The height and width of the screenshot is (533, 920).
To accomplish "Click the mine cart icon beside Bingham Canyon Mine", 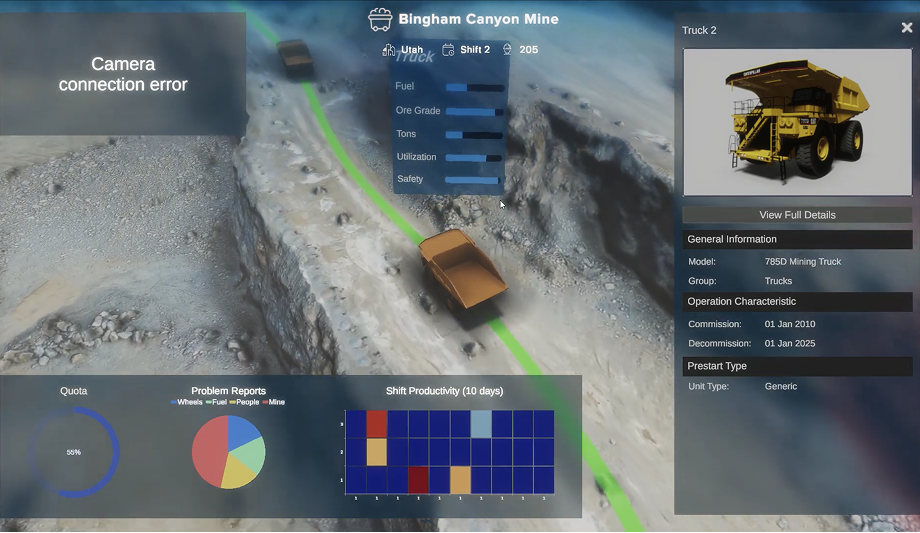I will [x=380, y=19].
